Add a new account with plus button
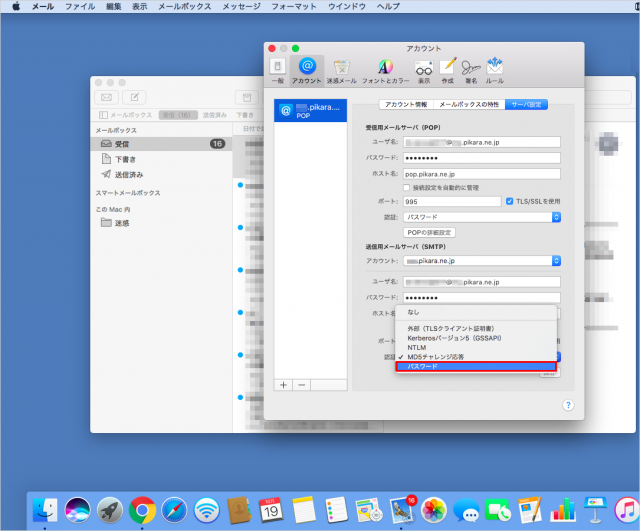 (283, 385)
